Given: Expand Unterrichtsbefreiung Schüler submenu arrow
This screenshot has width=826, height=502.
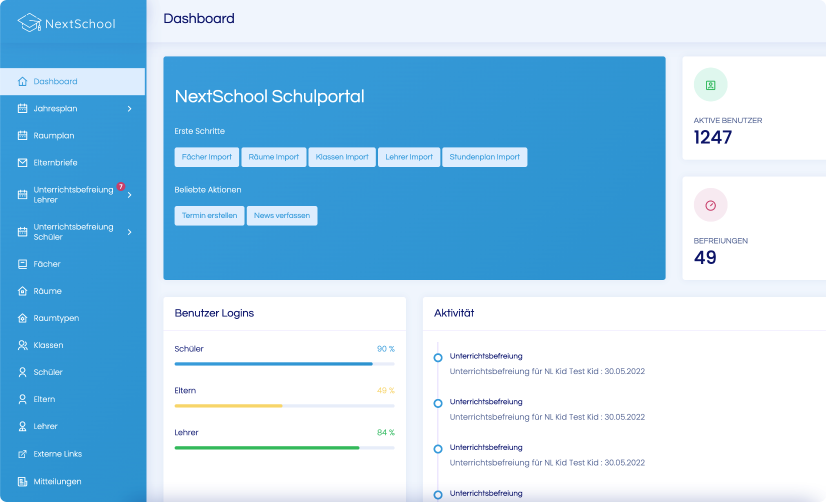Looking at the screenshot, I should click(x=129, y=232).
